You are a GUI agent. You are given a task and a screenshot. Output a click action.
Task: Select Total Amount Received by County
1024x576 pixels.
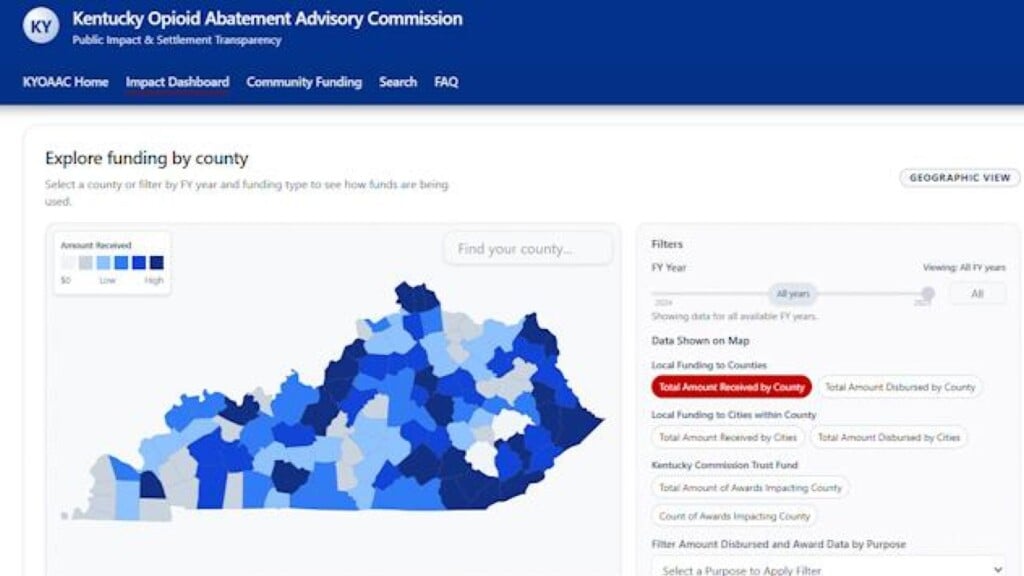click(731, 387)
